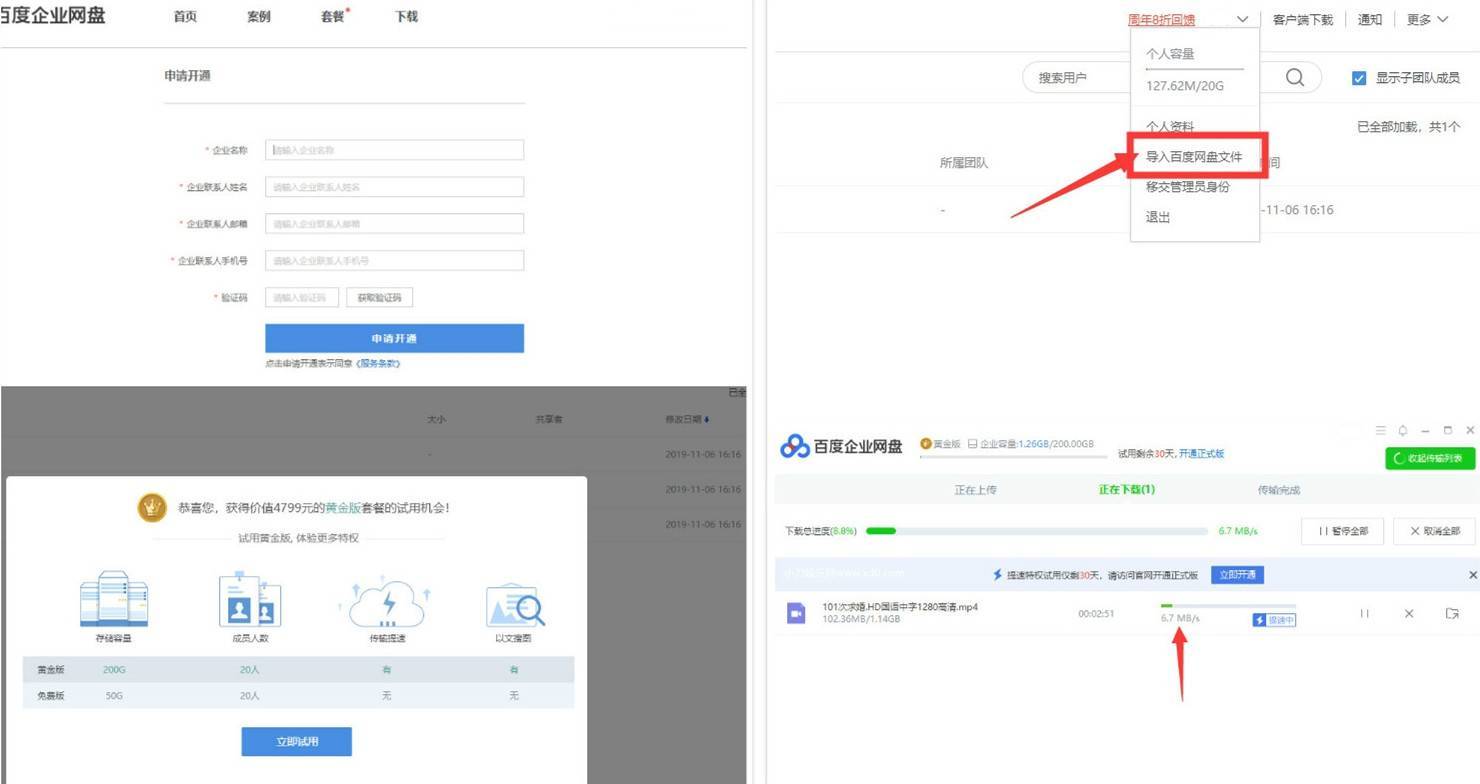Viewport: 1480px width, 784px height.
Task: Click the 以文搜图 image search illustration
Action: (x=514, y=604)
